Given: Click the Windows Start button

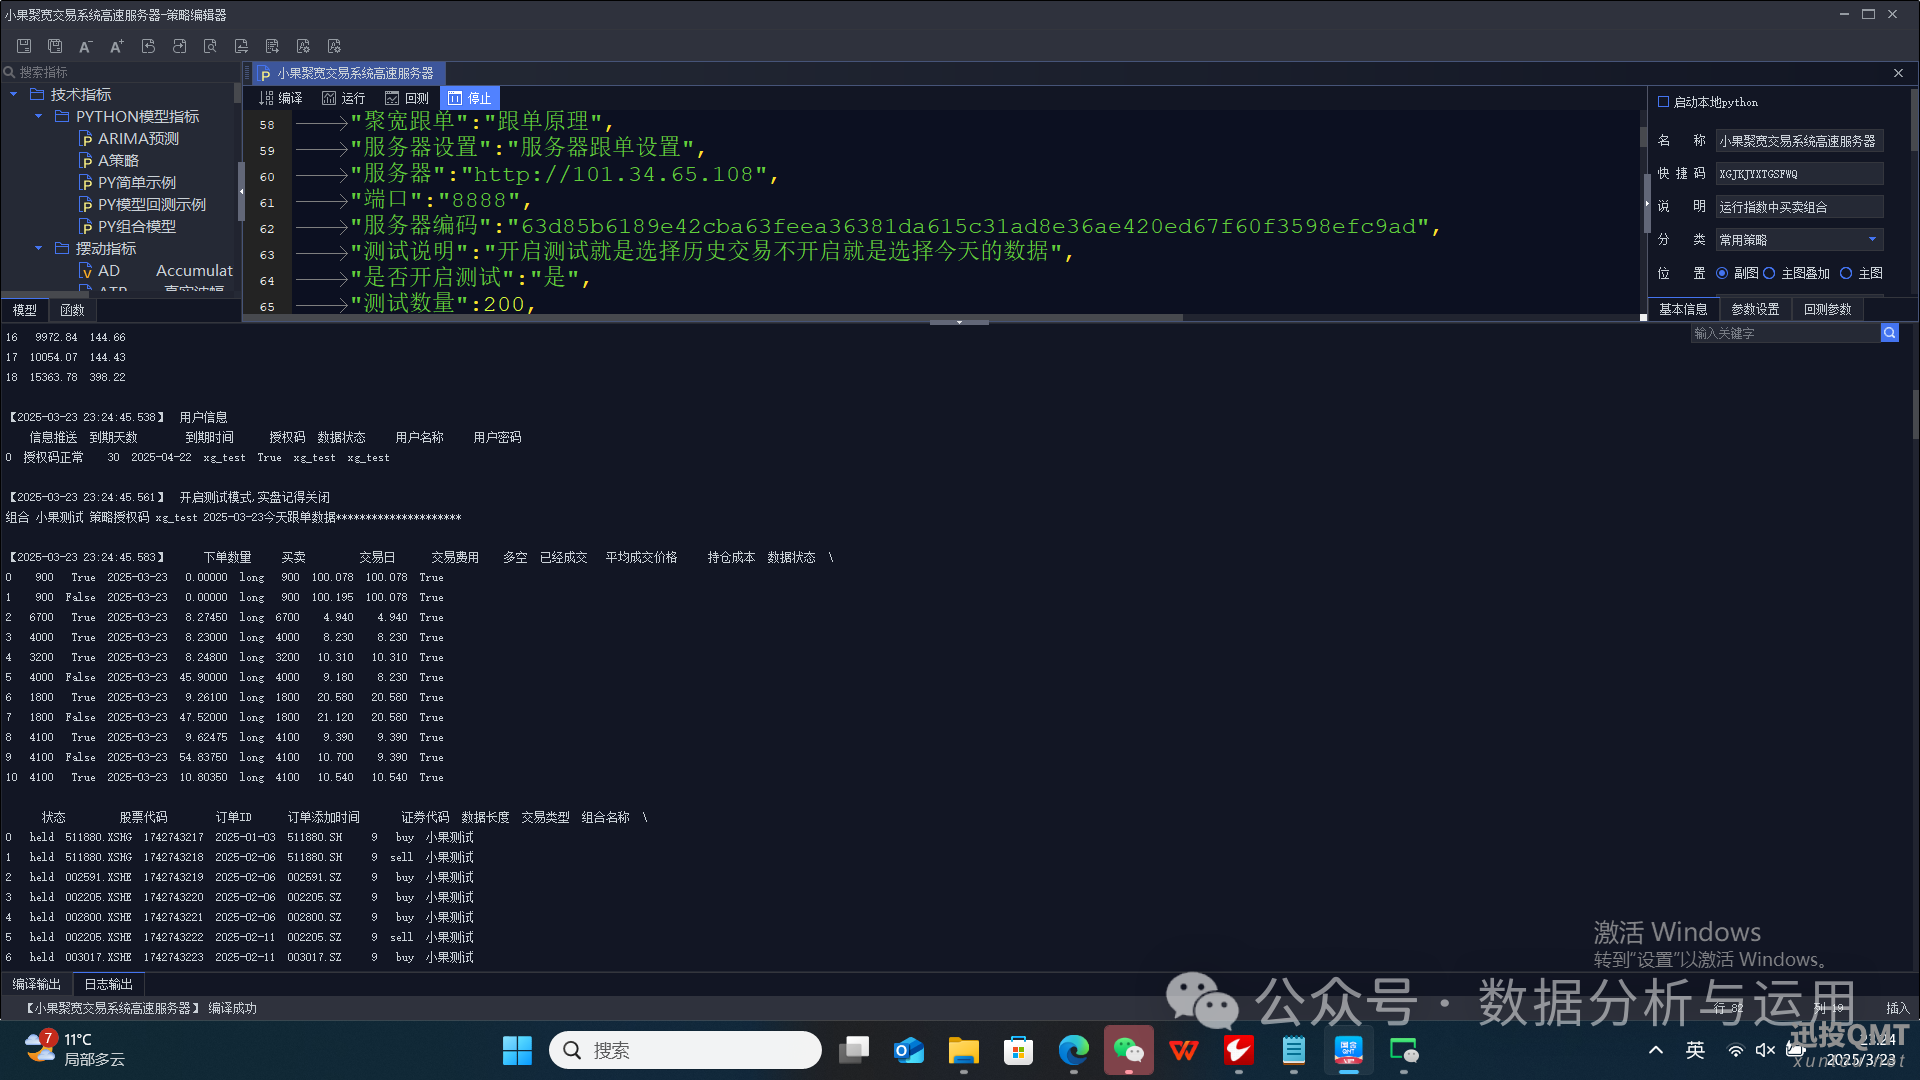Looking at the screenshot, I should point(517,1050).
